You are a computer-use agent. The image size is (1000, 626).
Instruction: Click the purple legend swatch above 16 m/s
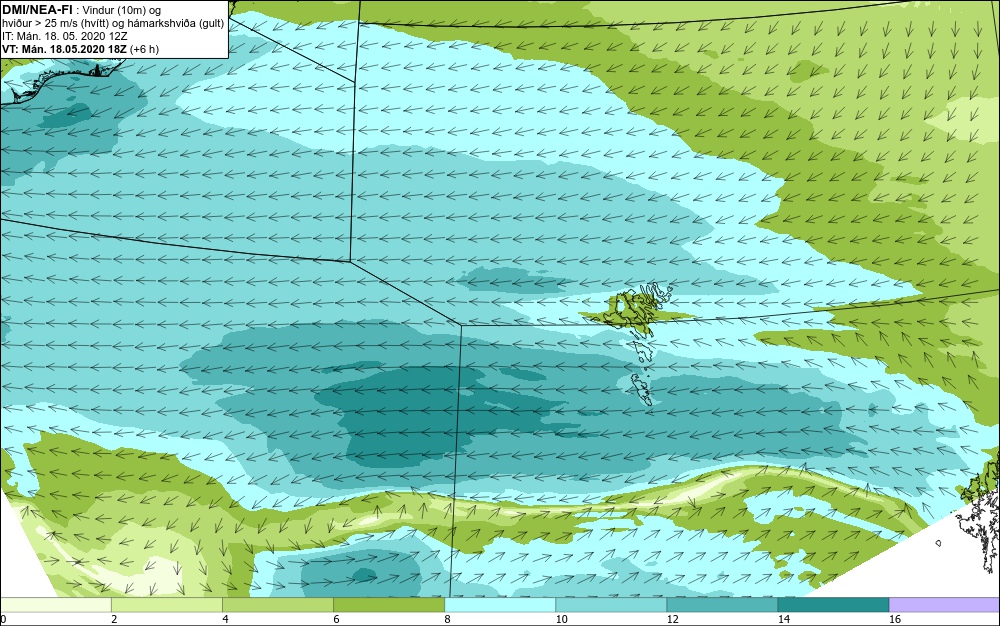pos(945,605)
